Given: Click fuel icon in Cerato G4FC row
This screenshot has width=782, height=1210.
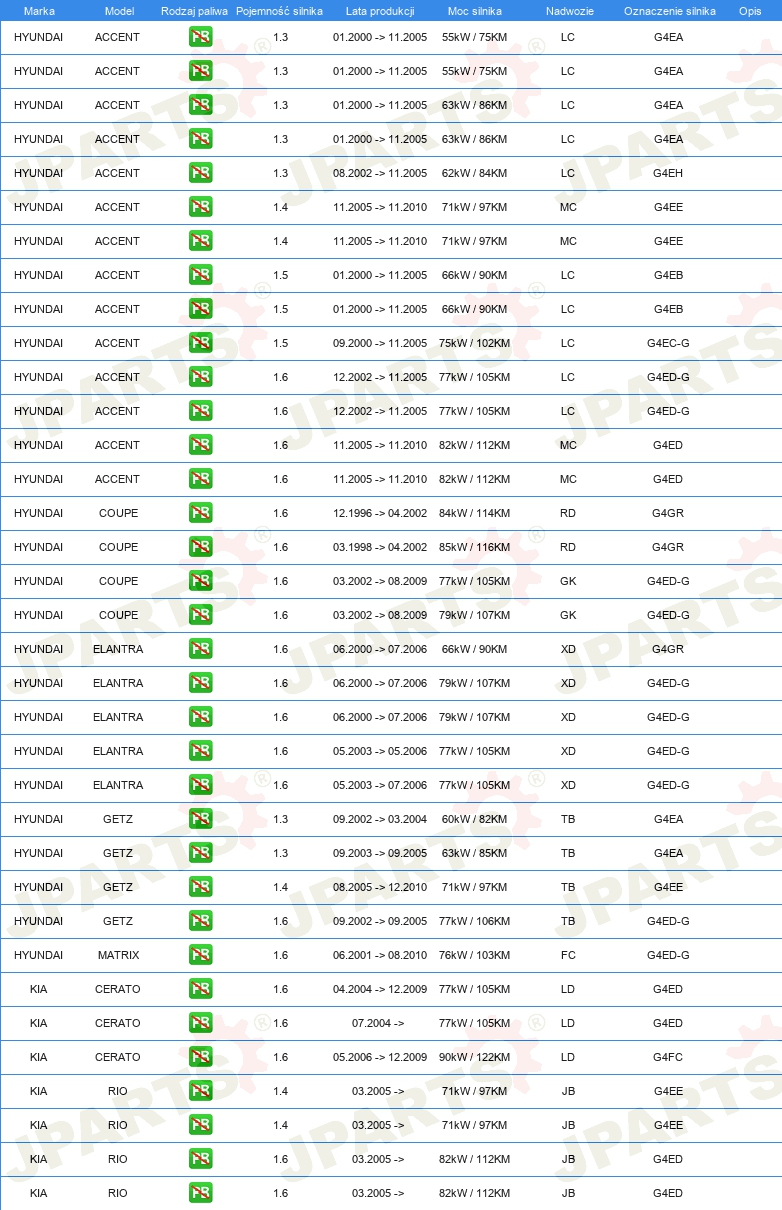Looking at the screenshot, I should click(x=200, y=1057).
